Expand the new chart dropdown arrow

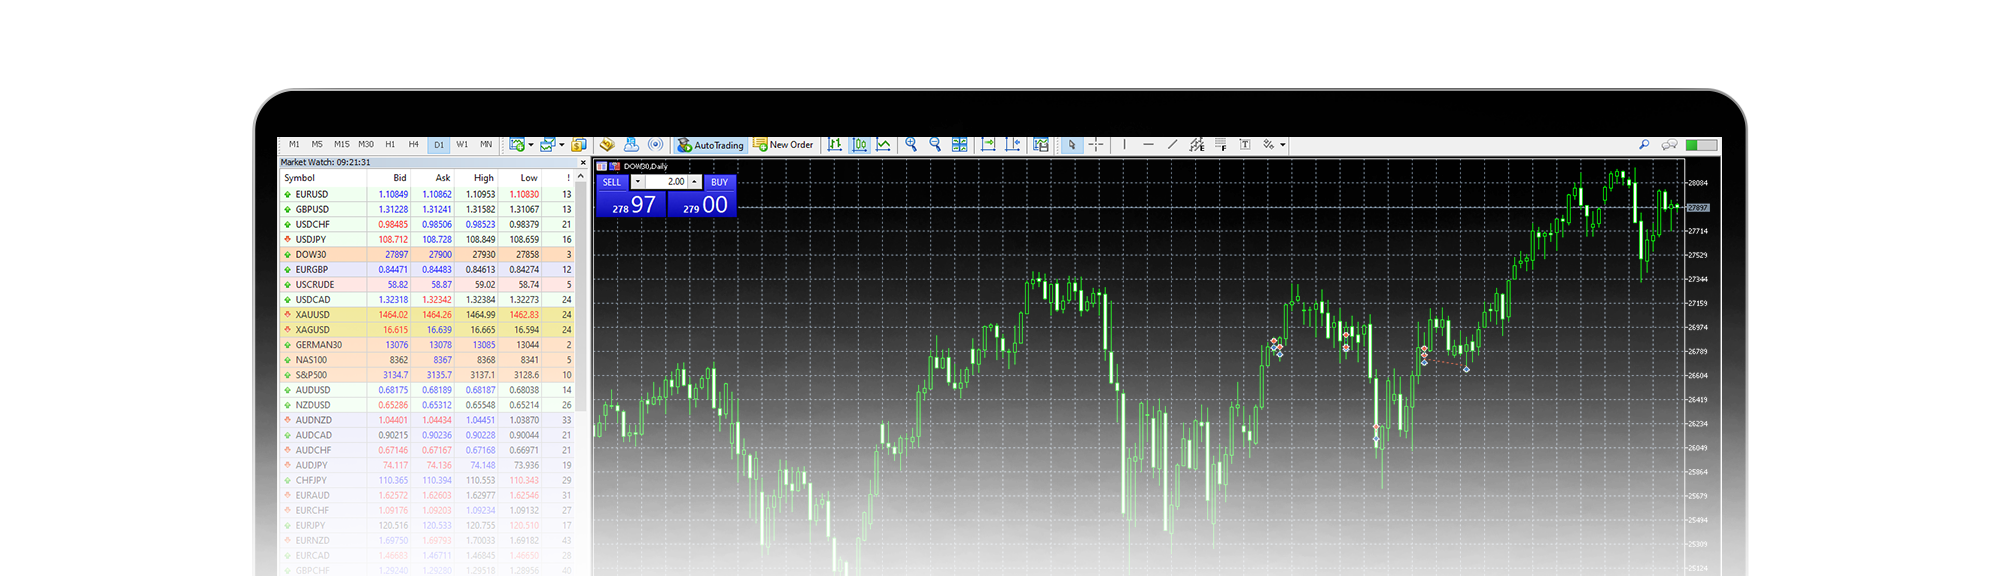click(x=531, y=145)
